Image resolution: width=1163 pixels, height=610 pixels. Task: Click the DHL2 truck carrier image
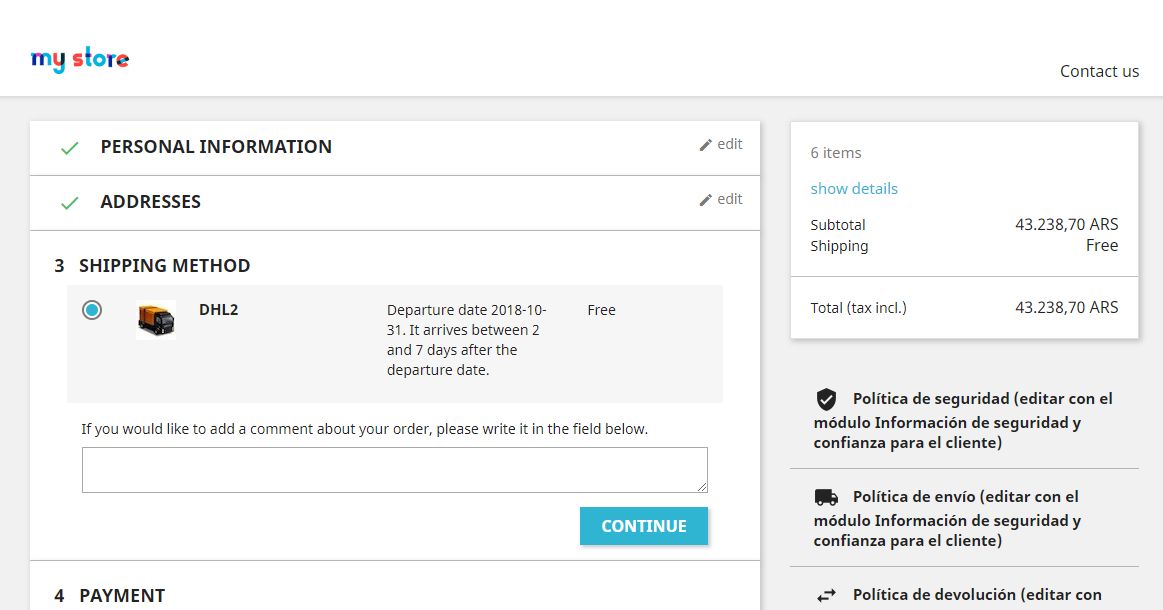(x=156, y=320)
